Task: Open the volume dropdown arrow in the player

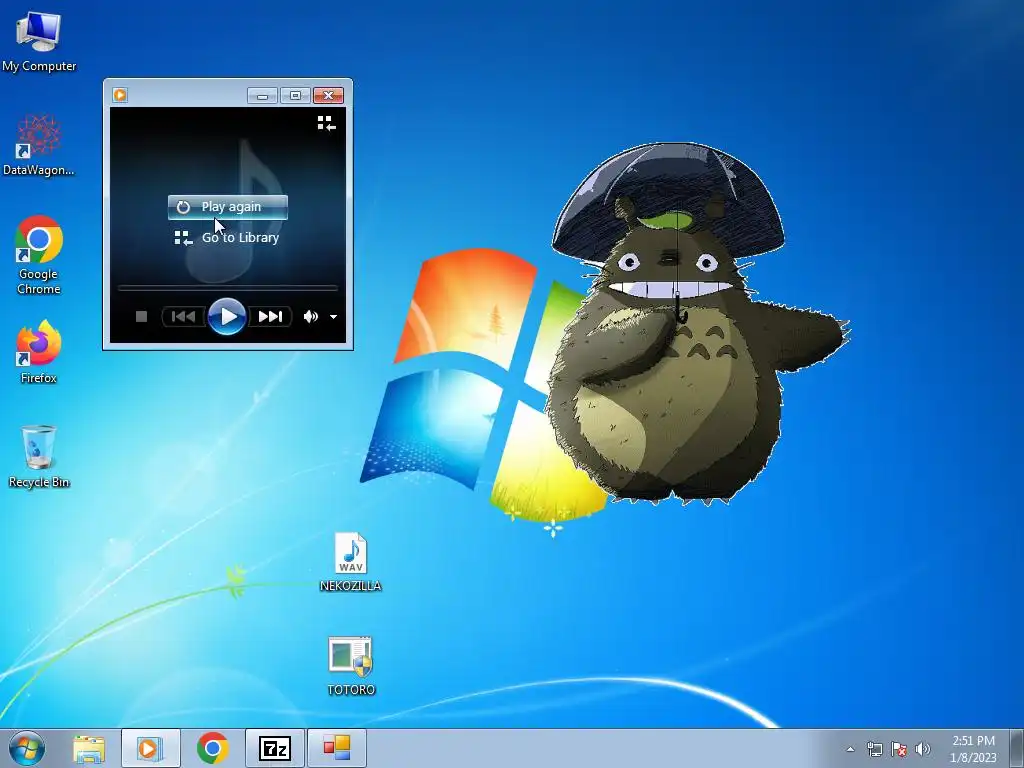Action: [x=333, y=317]
